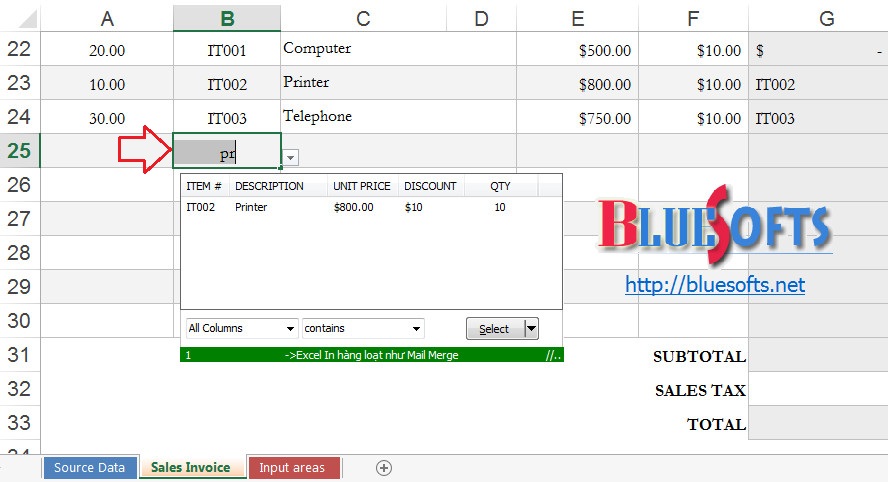Expand the Select button's arrow menu
Screen dimensions: 888x482
[531, 329]
